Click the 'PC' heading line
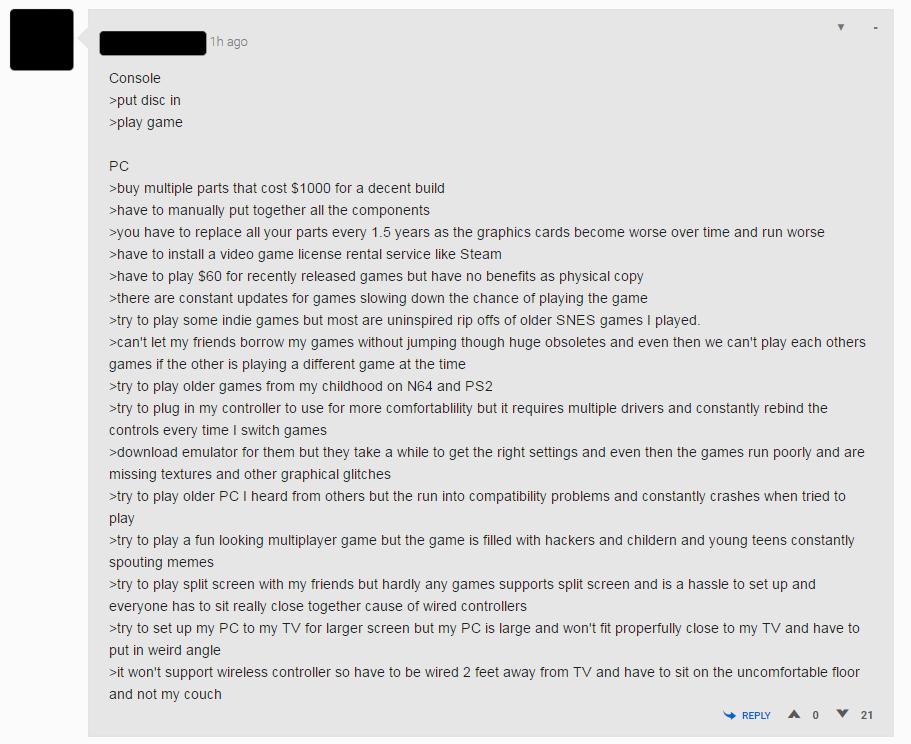 [119, 167]
